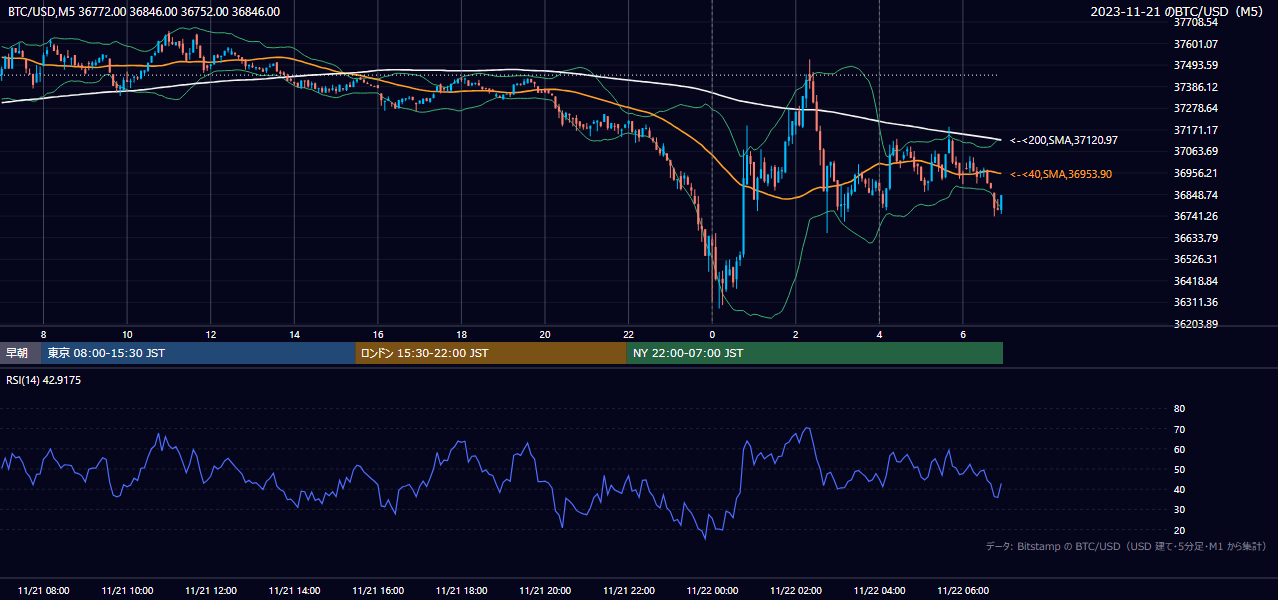1278x600 pixels.
Task: Click bottom axis label 11/21 18:00
Action: [x=461, y=590]
